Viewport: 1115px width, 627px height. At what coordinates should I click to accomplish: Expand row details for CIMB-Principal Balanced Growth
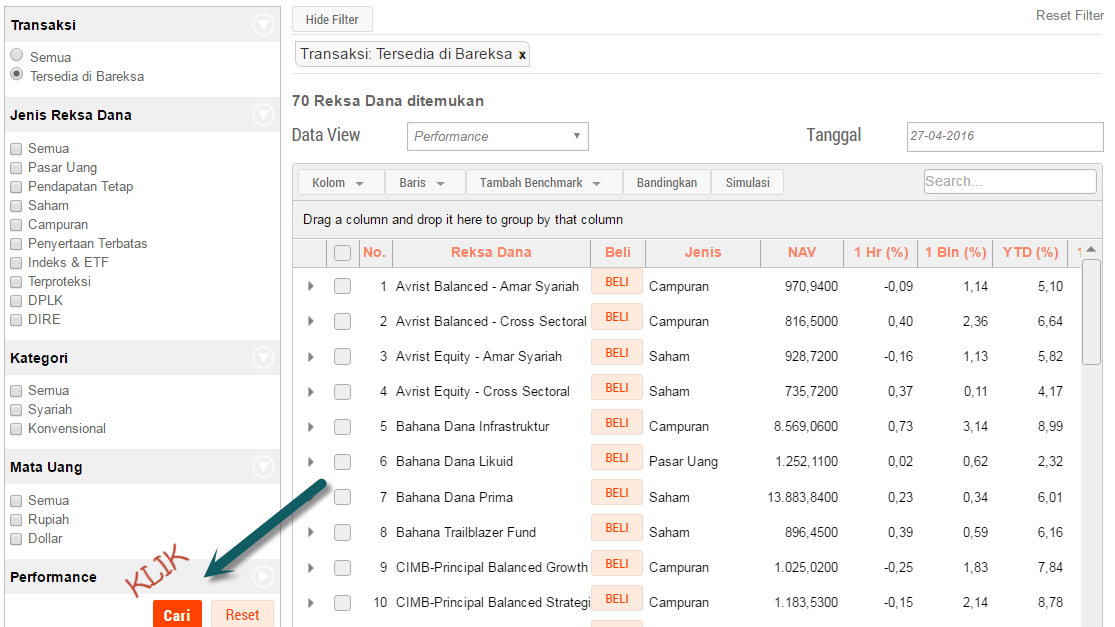coord(311,567)
